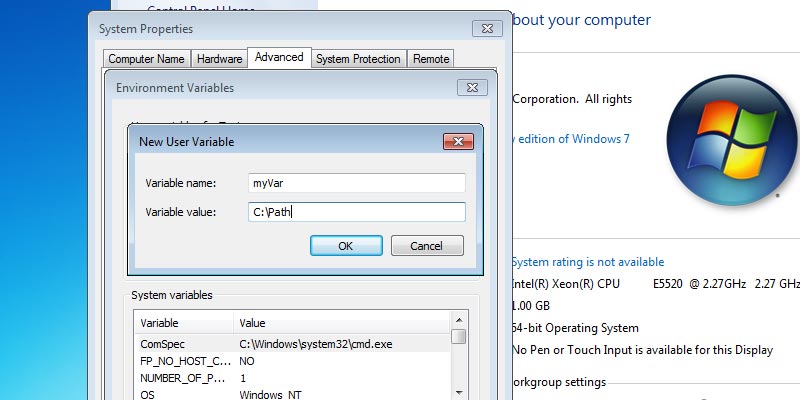Open the Hardware tab

click(219, 59)
